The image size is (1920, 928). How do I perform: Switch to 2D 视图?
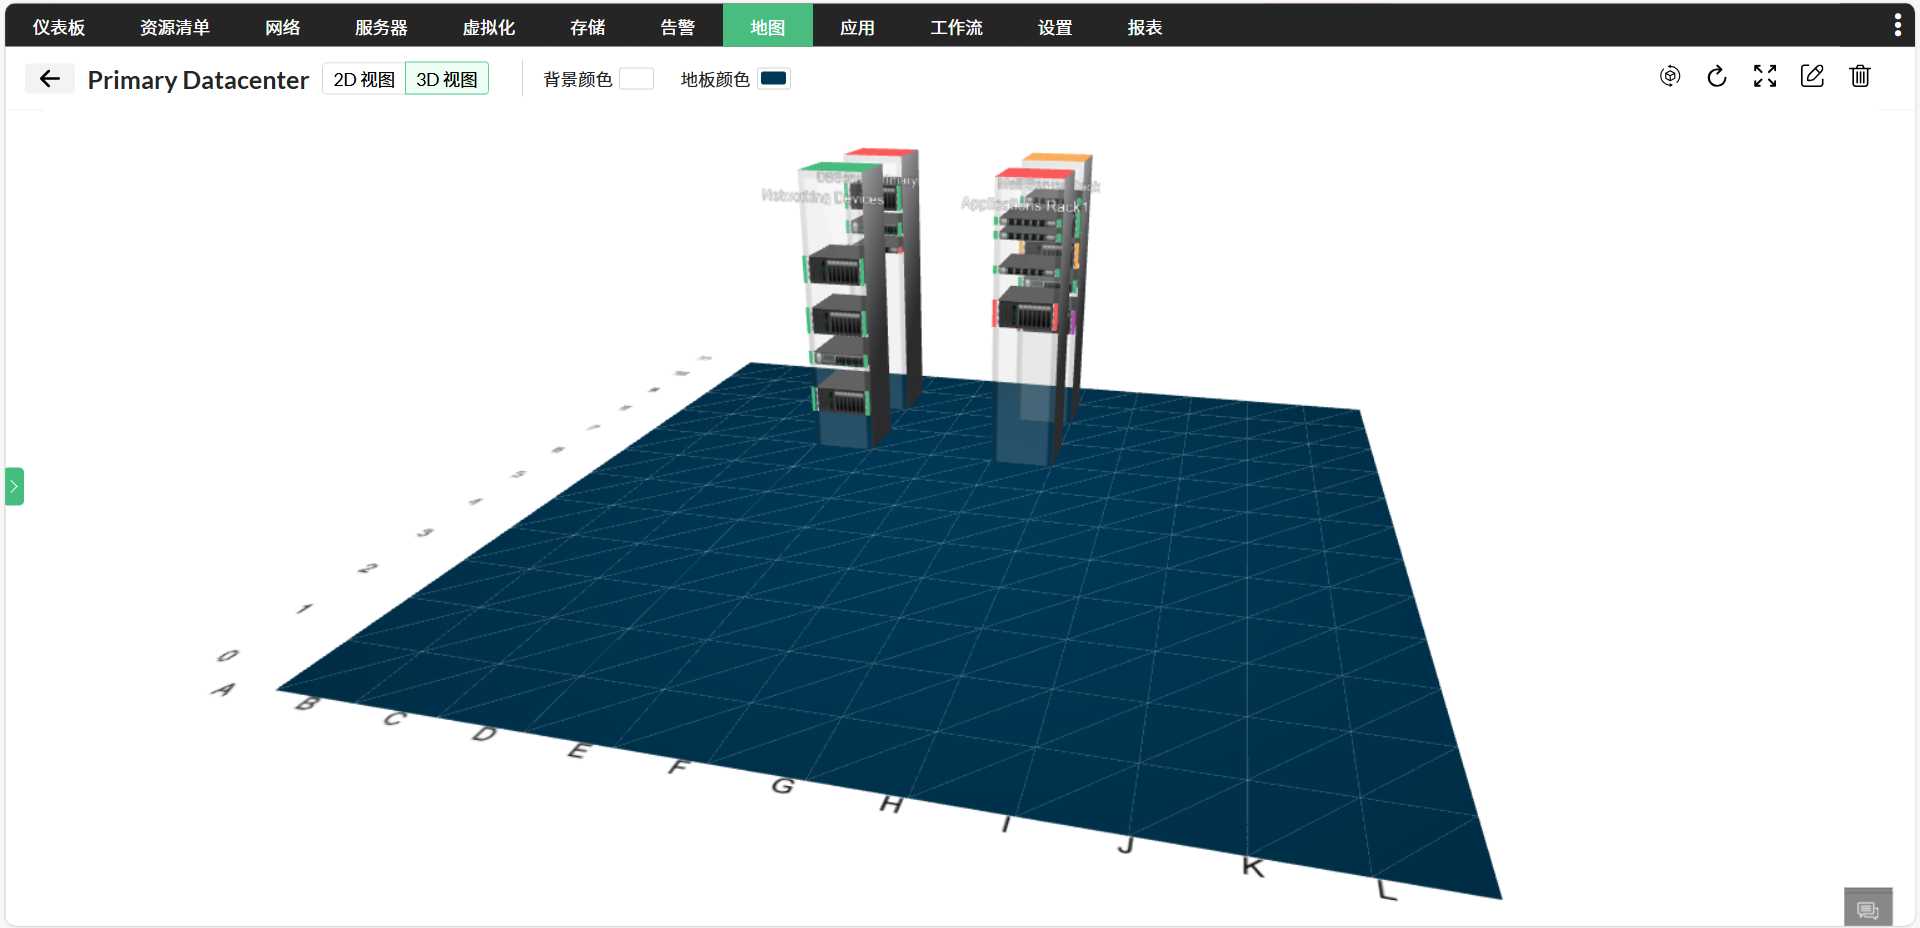pos(363,78)
